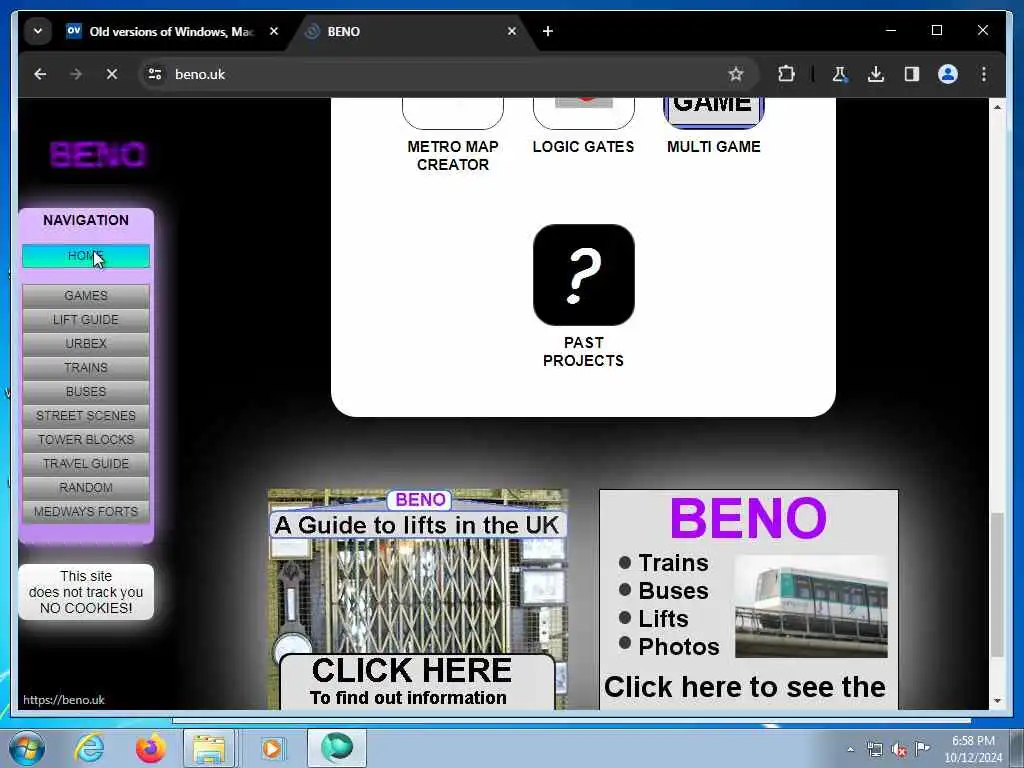
Task: Click the Show desktop button
Action: [x=1017, y=748]
